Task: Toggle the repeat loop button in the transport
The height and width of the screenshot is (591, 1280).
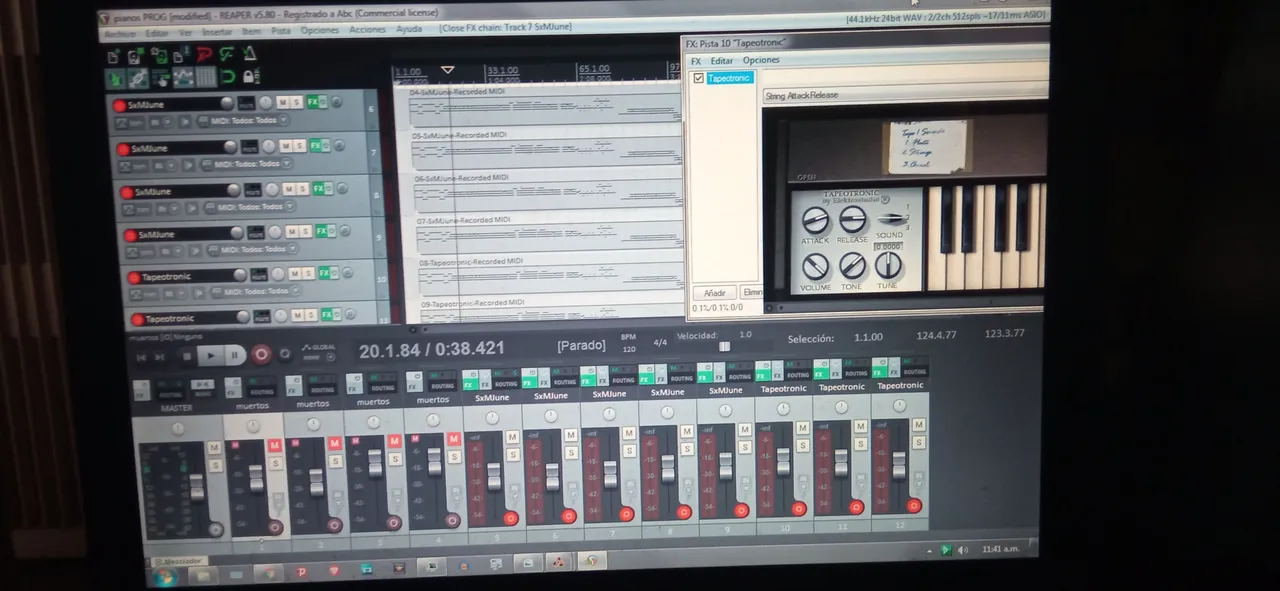Action: pyautogui.click(x=285, y=354)
